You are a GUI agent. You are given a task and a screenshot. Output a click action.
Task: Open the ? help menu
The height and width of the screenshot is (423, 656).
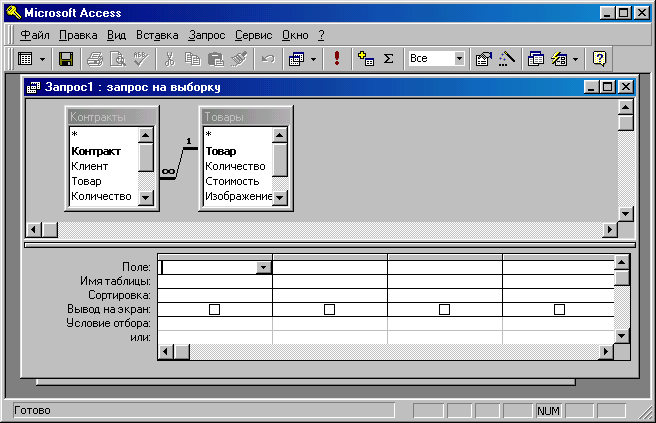click(x=321, y=35)
